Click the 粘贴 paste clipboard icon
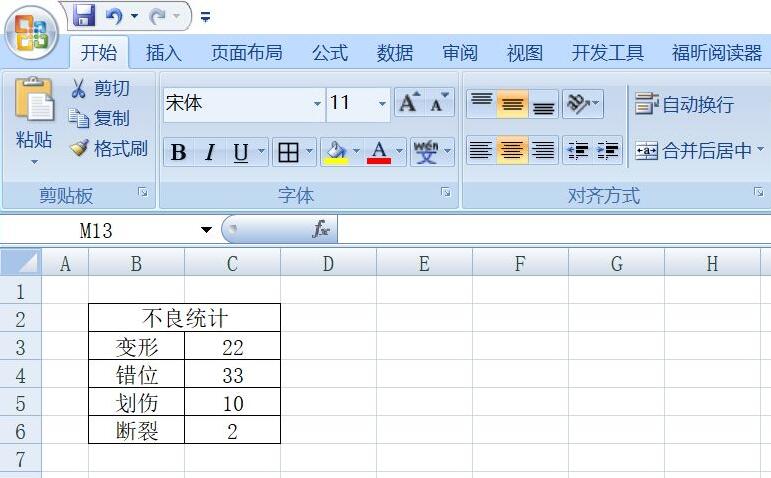Image resolution: width=771 pixels, height=478 pixels. tap(34, 100)
